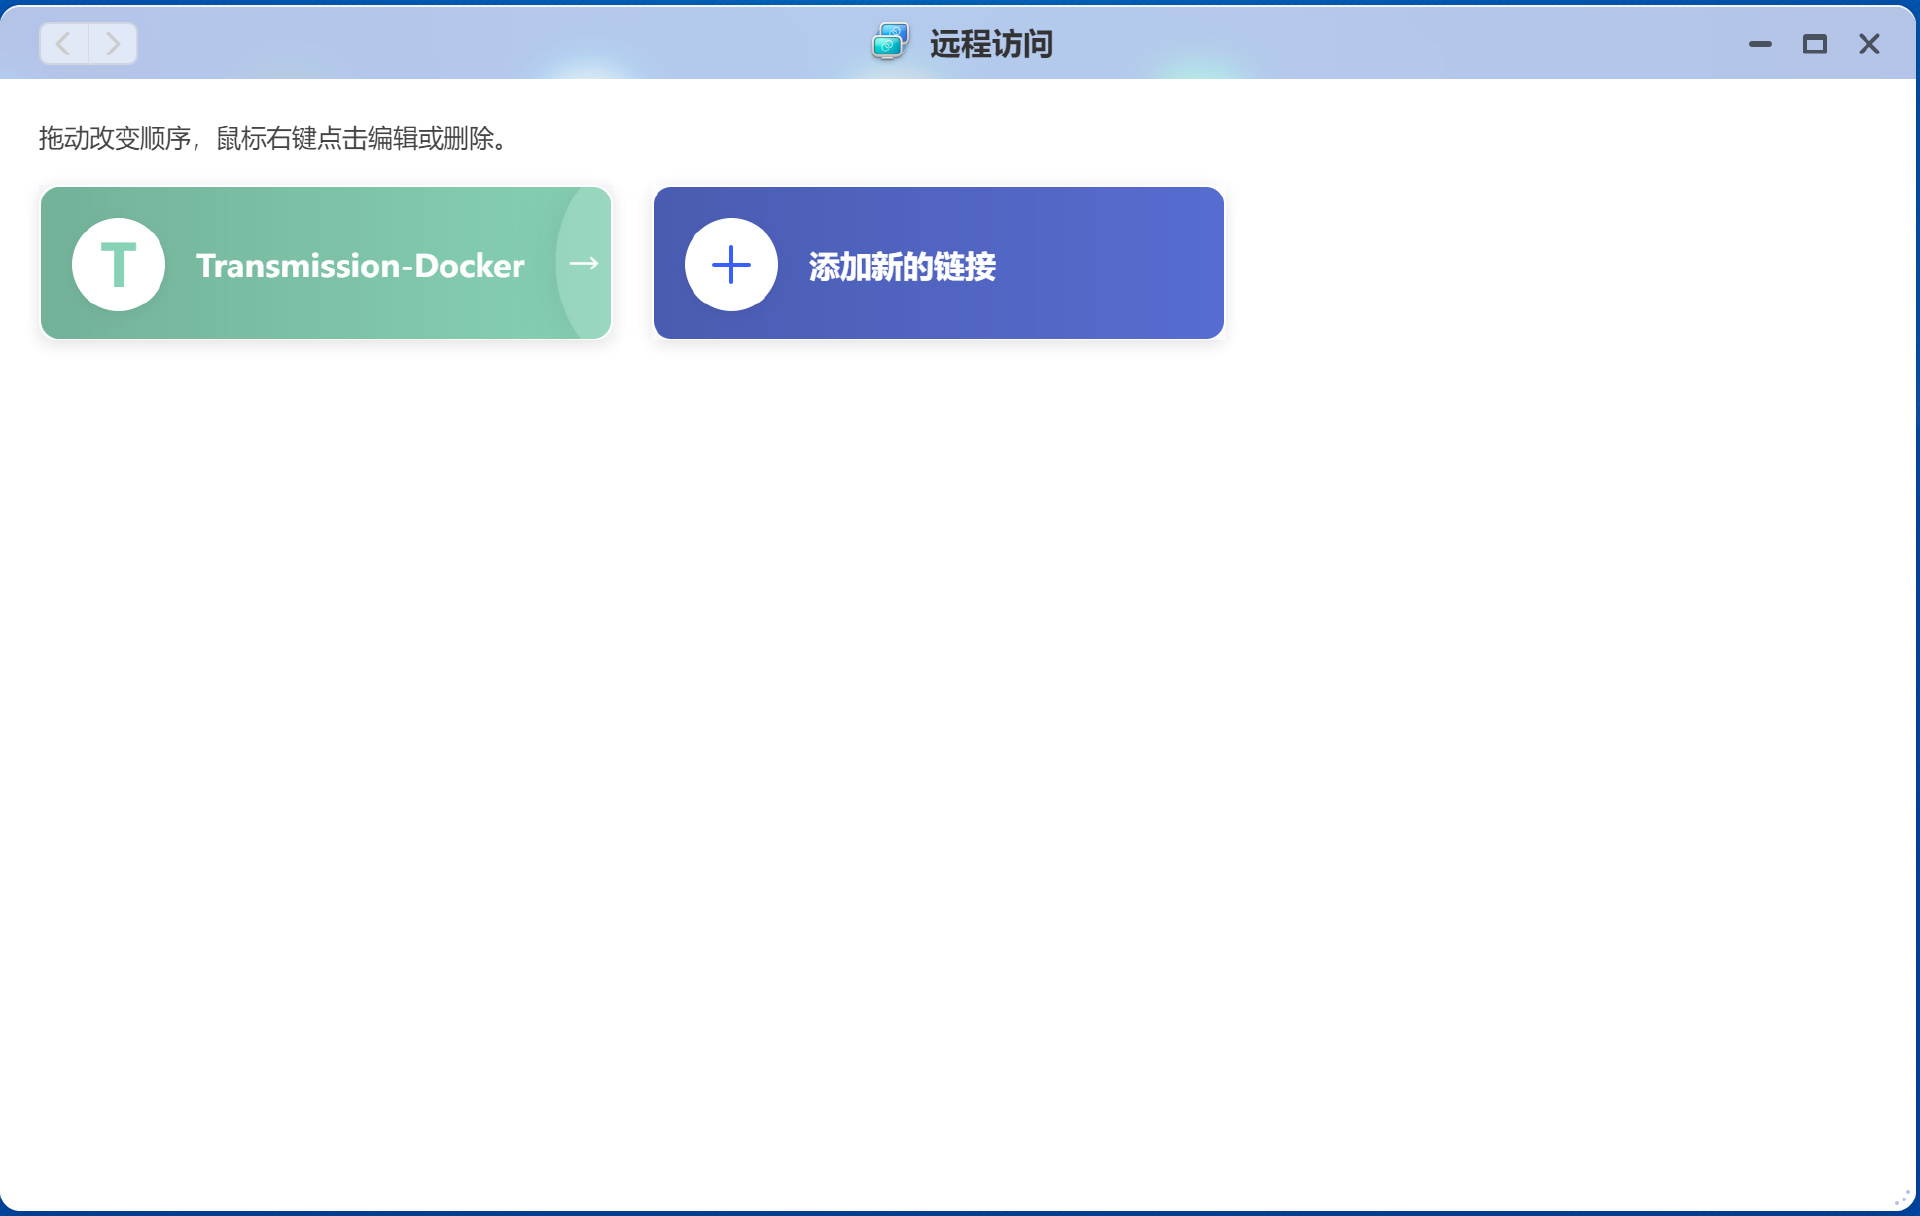Click the forward navigation arrow
Screen dimensions: 1920x1216
pos(113,44)
